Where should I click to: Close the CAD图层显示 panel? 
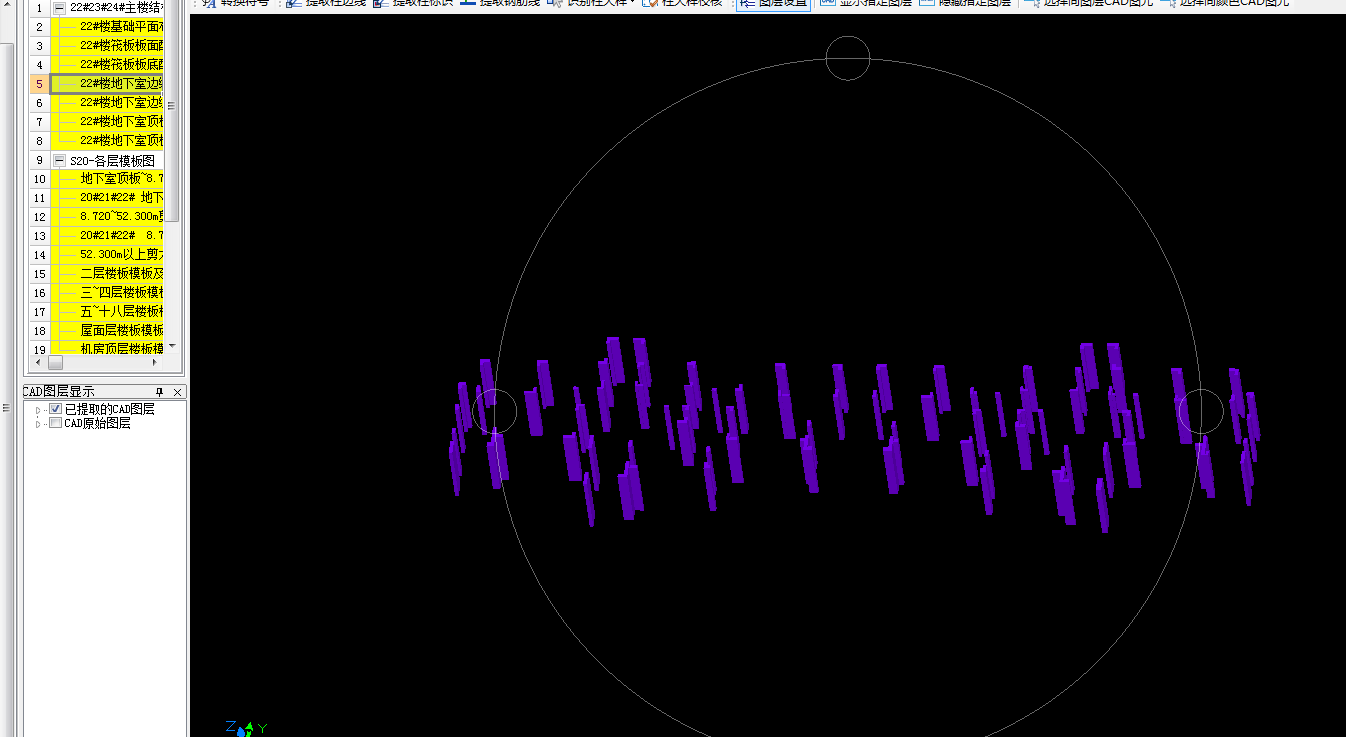coord(178,392)
